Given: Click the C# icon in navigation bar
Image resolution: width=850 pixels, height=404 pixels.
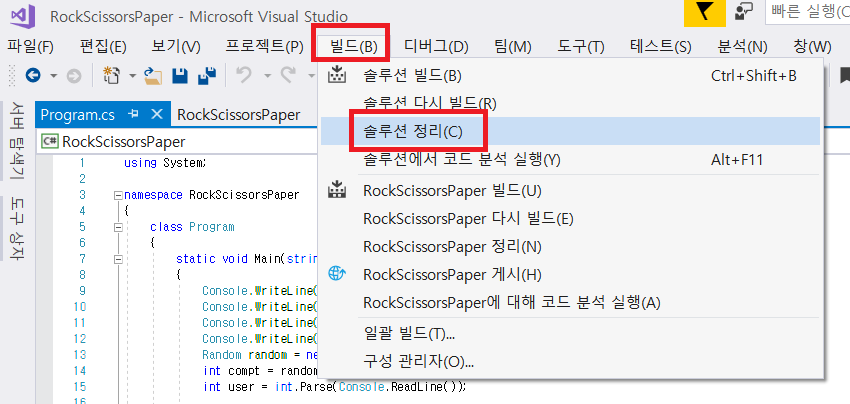Looking at the screenshot, I should click(49, 142).
